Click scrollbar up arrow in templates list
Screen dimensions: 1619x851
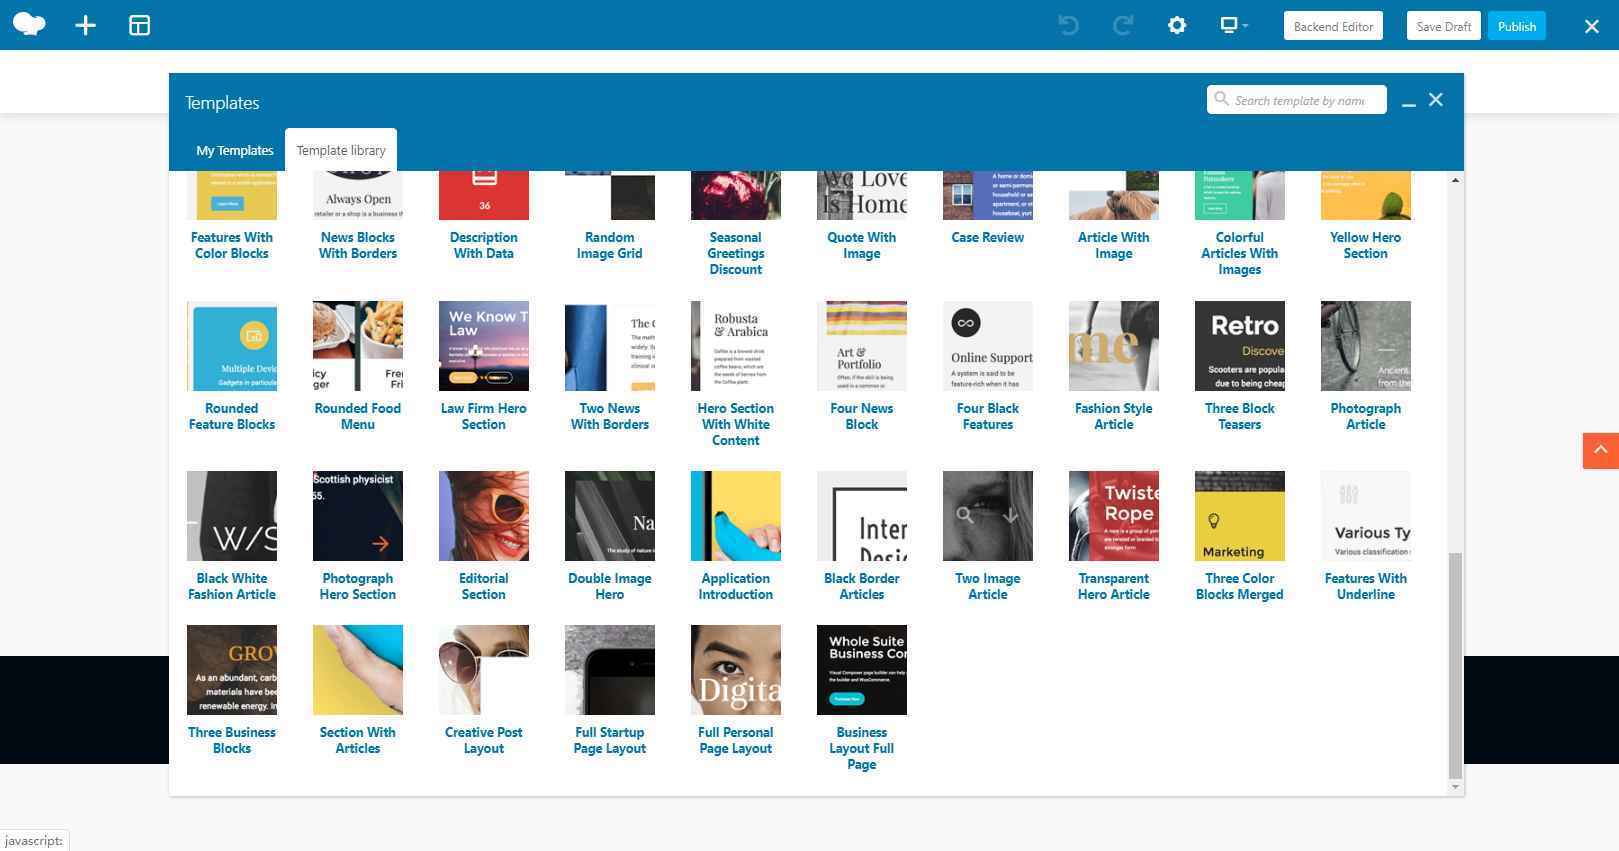(1455, 180)
